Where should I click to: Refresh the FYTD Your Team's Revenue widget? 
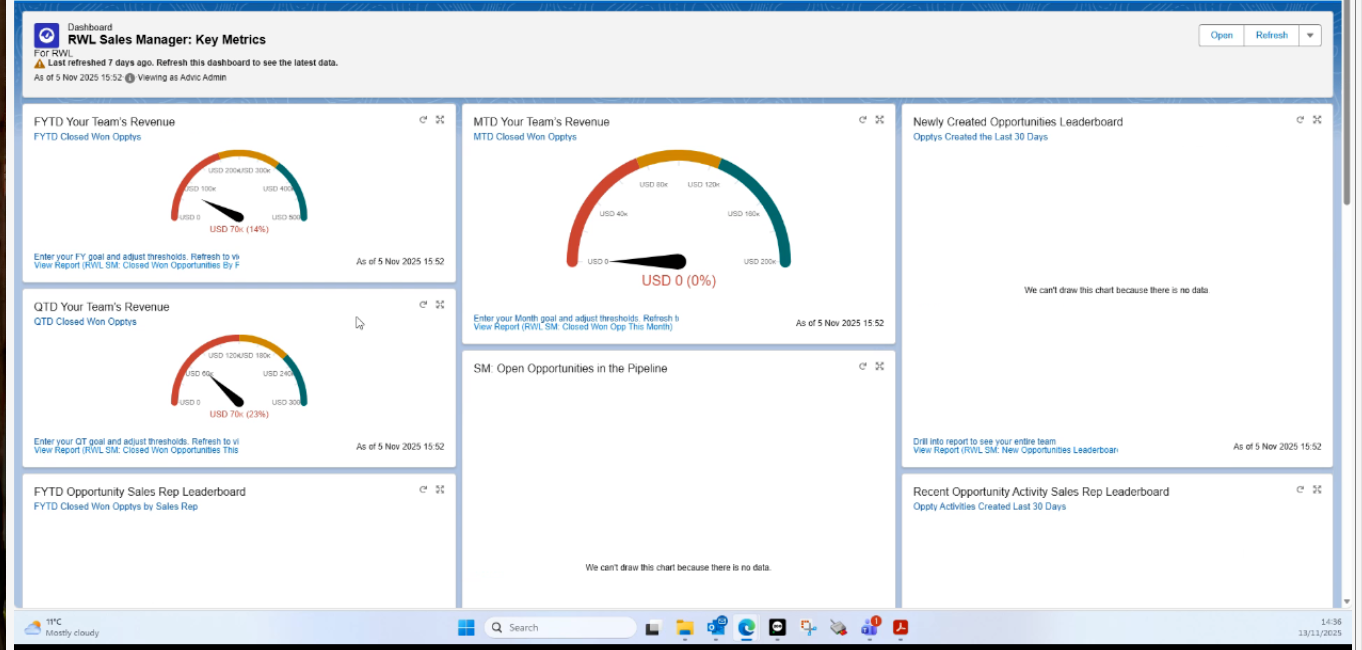point(422,119)
